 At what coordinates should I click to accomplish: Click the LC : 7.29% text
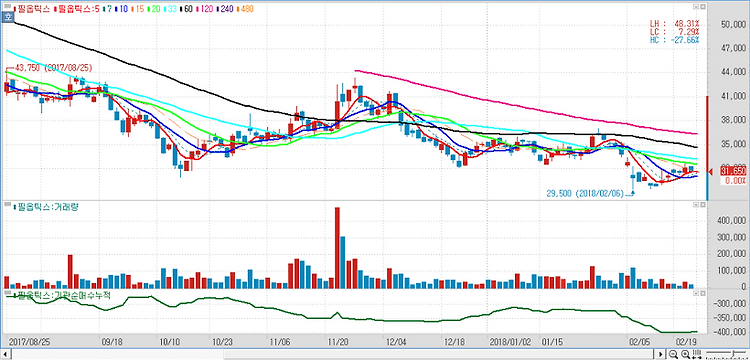click(674, 32)
